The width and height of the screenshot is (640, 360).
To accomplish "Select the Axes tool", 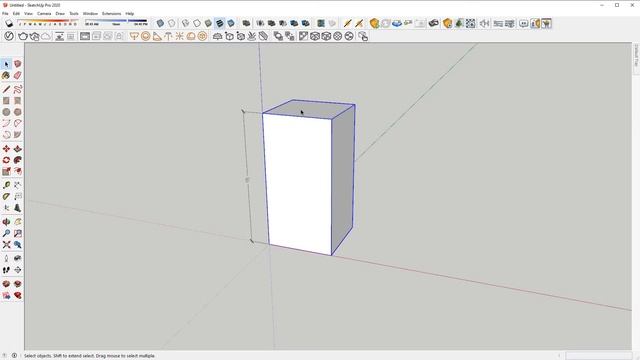I will click(6, 208).
